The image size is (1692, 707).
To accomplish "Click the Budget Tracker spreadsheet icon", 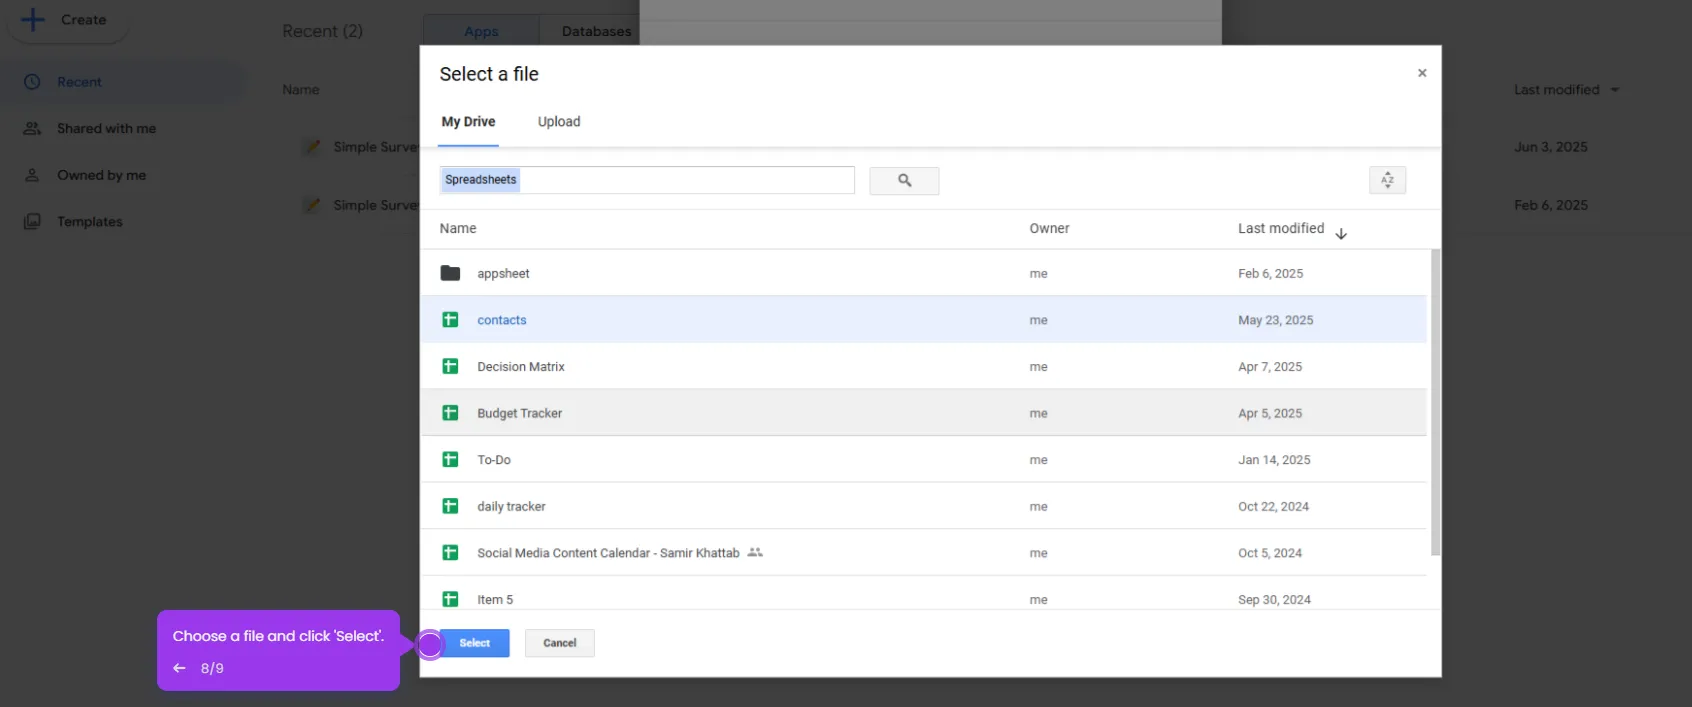I will [x=450, y=413].
